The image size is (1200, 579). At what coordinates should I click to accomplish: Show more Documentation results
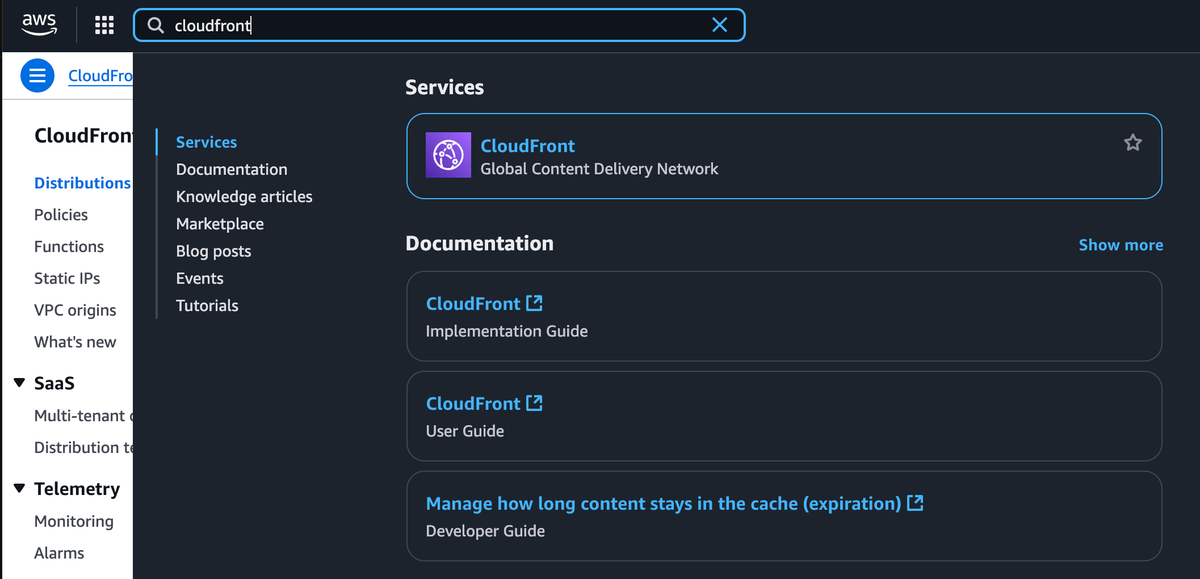tap(1120, 245)
